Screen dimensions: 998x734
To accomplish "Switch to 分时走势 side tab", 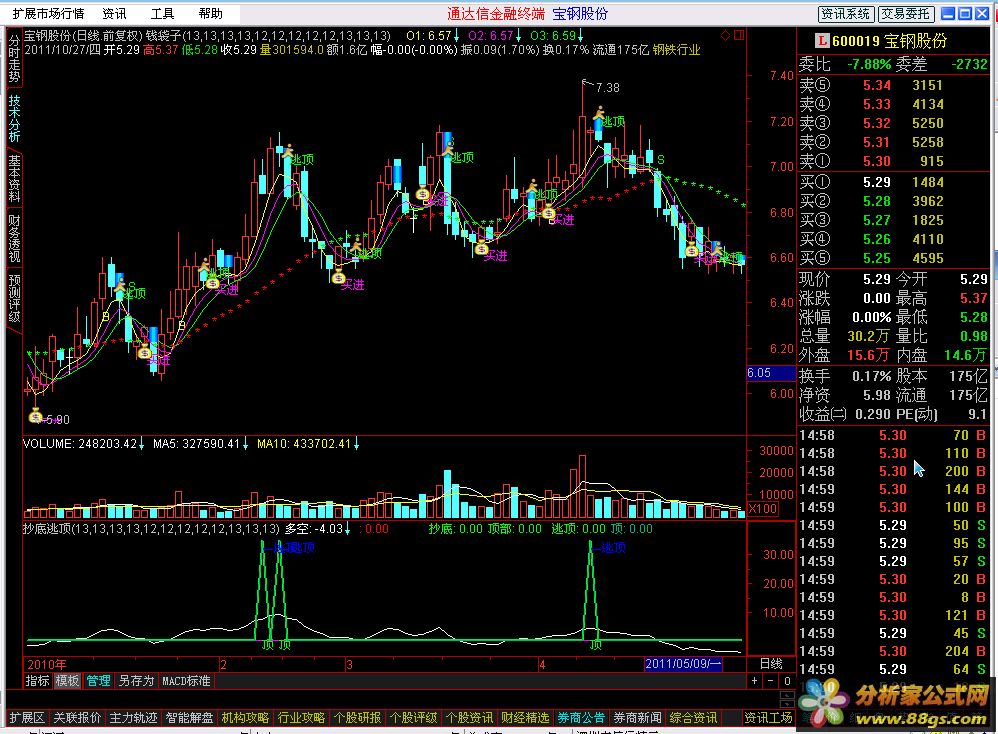I will (x=15, y=59).
